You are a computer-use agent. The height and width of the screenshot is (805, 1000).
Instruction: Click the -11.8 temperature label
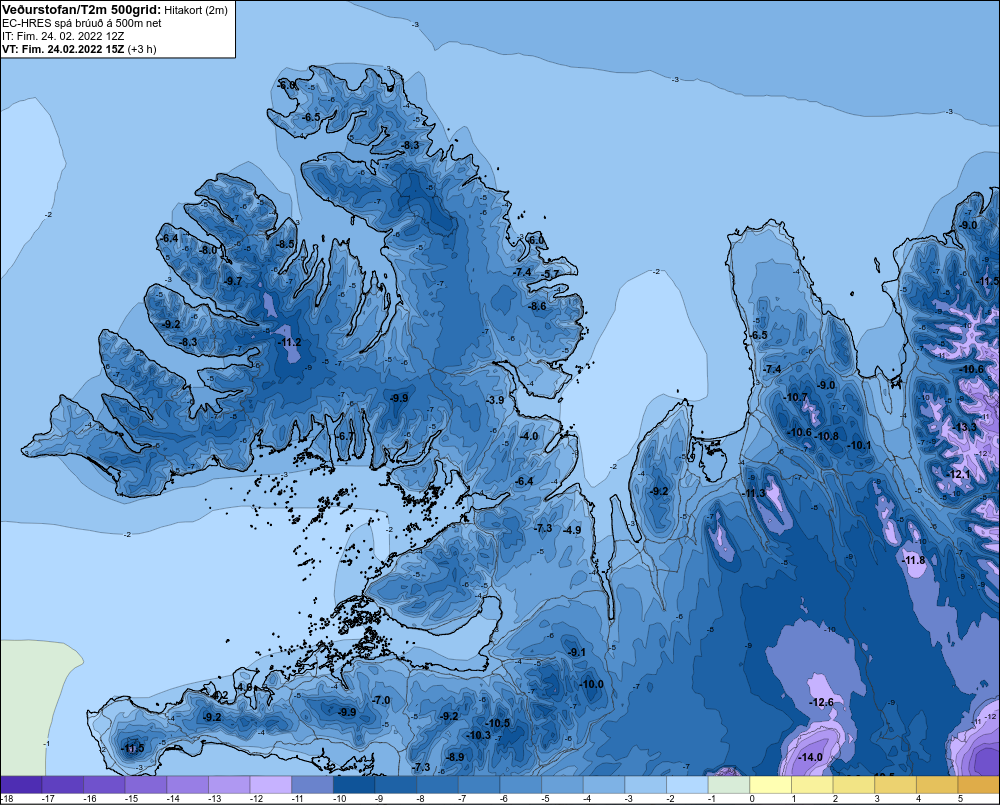(913, 560)
